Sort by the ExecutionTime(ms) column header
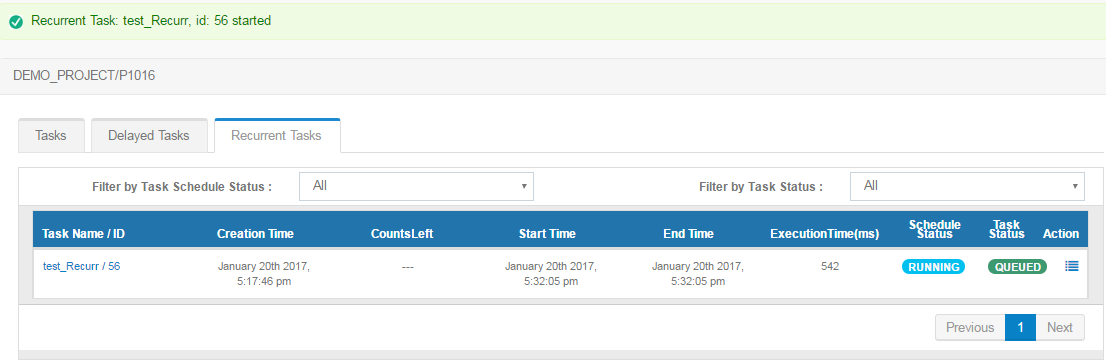 coord(825,234)
